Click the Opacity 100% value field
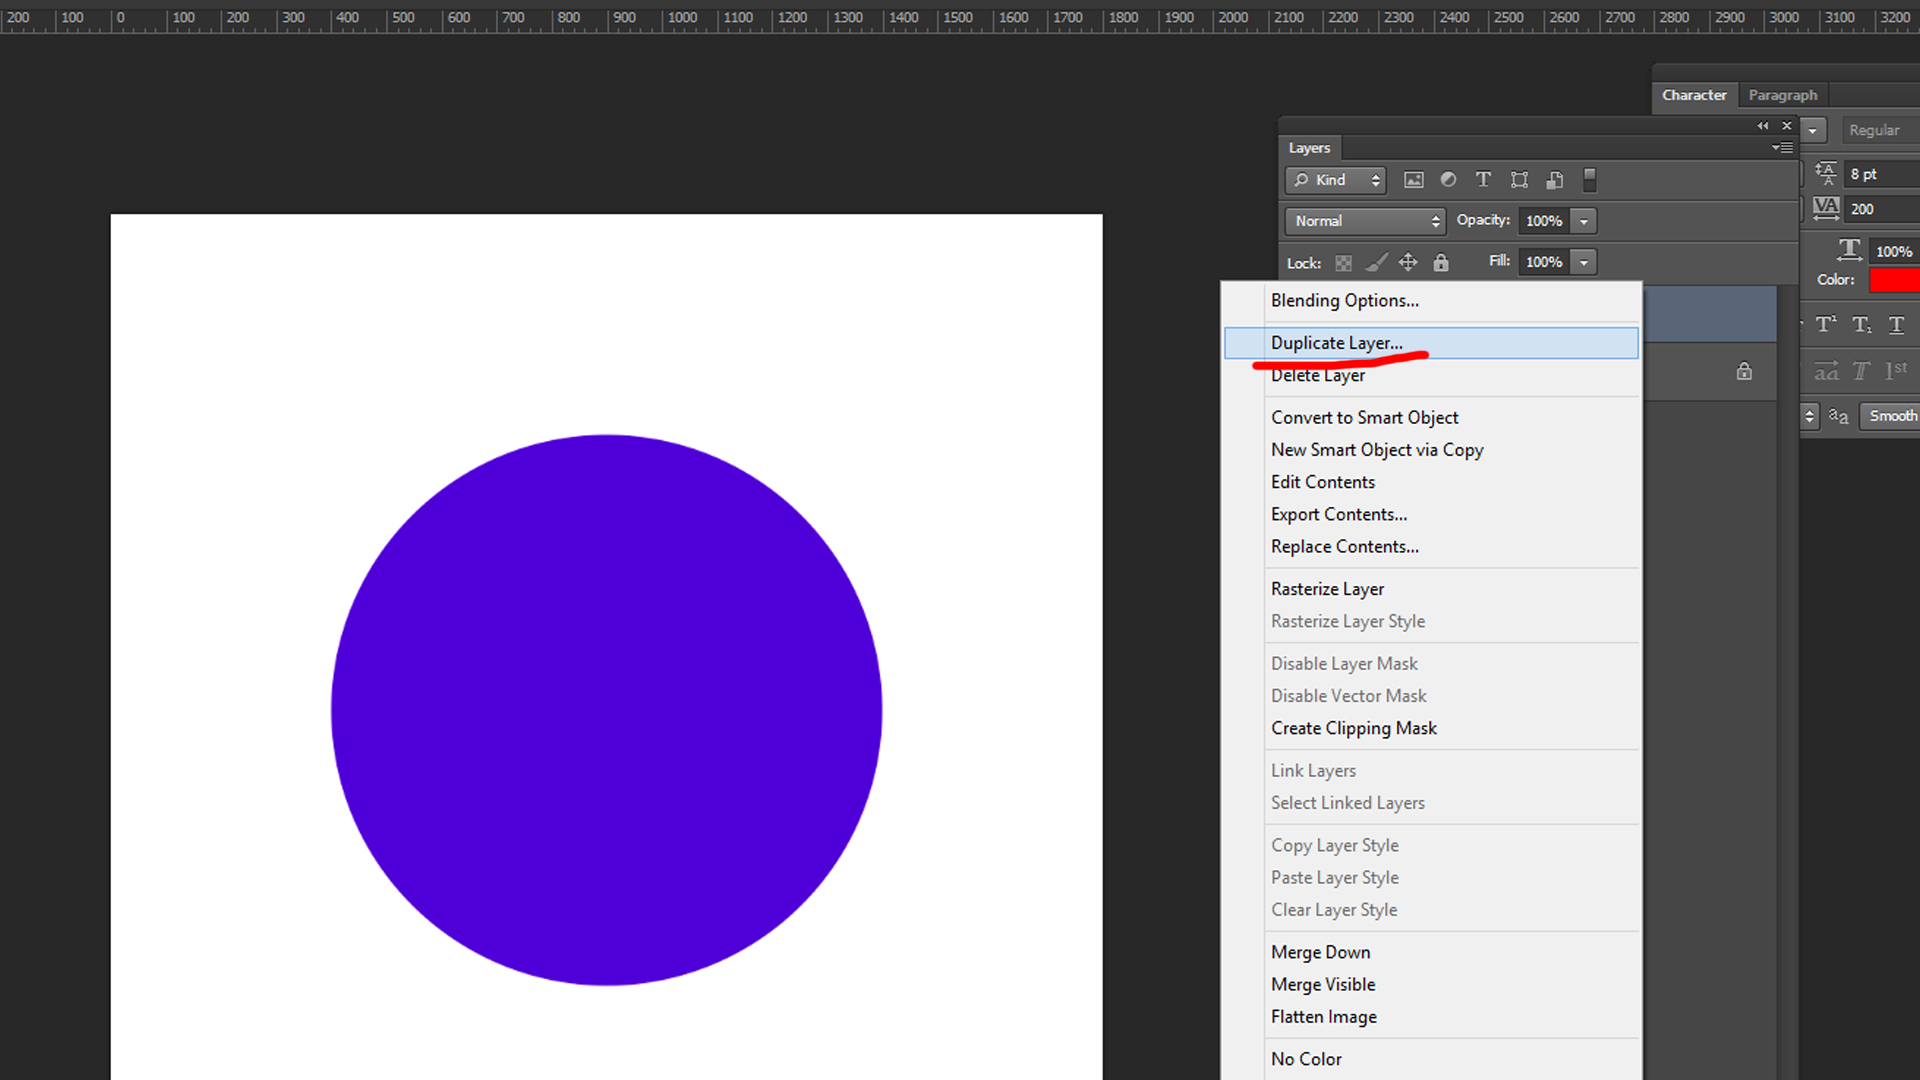 click(x=1544, y=221)
